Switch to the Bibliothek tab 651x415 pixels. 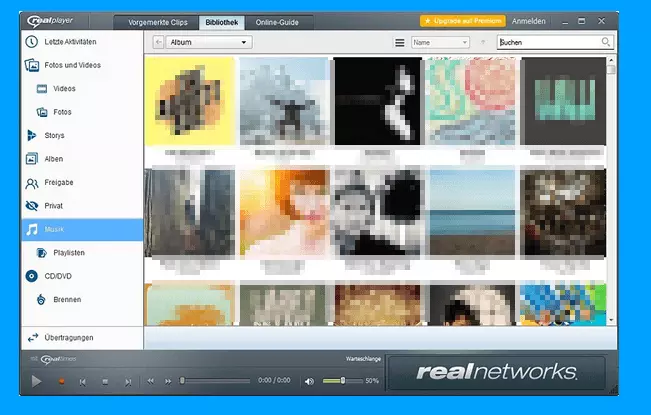click(x=222, y=22)
